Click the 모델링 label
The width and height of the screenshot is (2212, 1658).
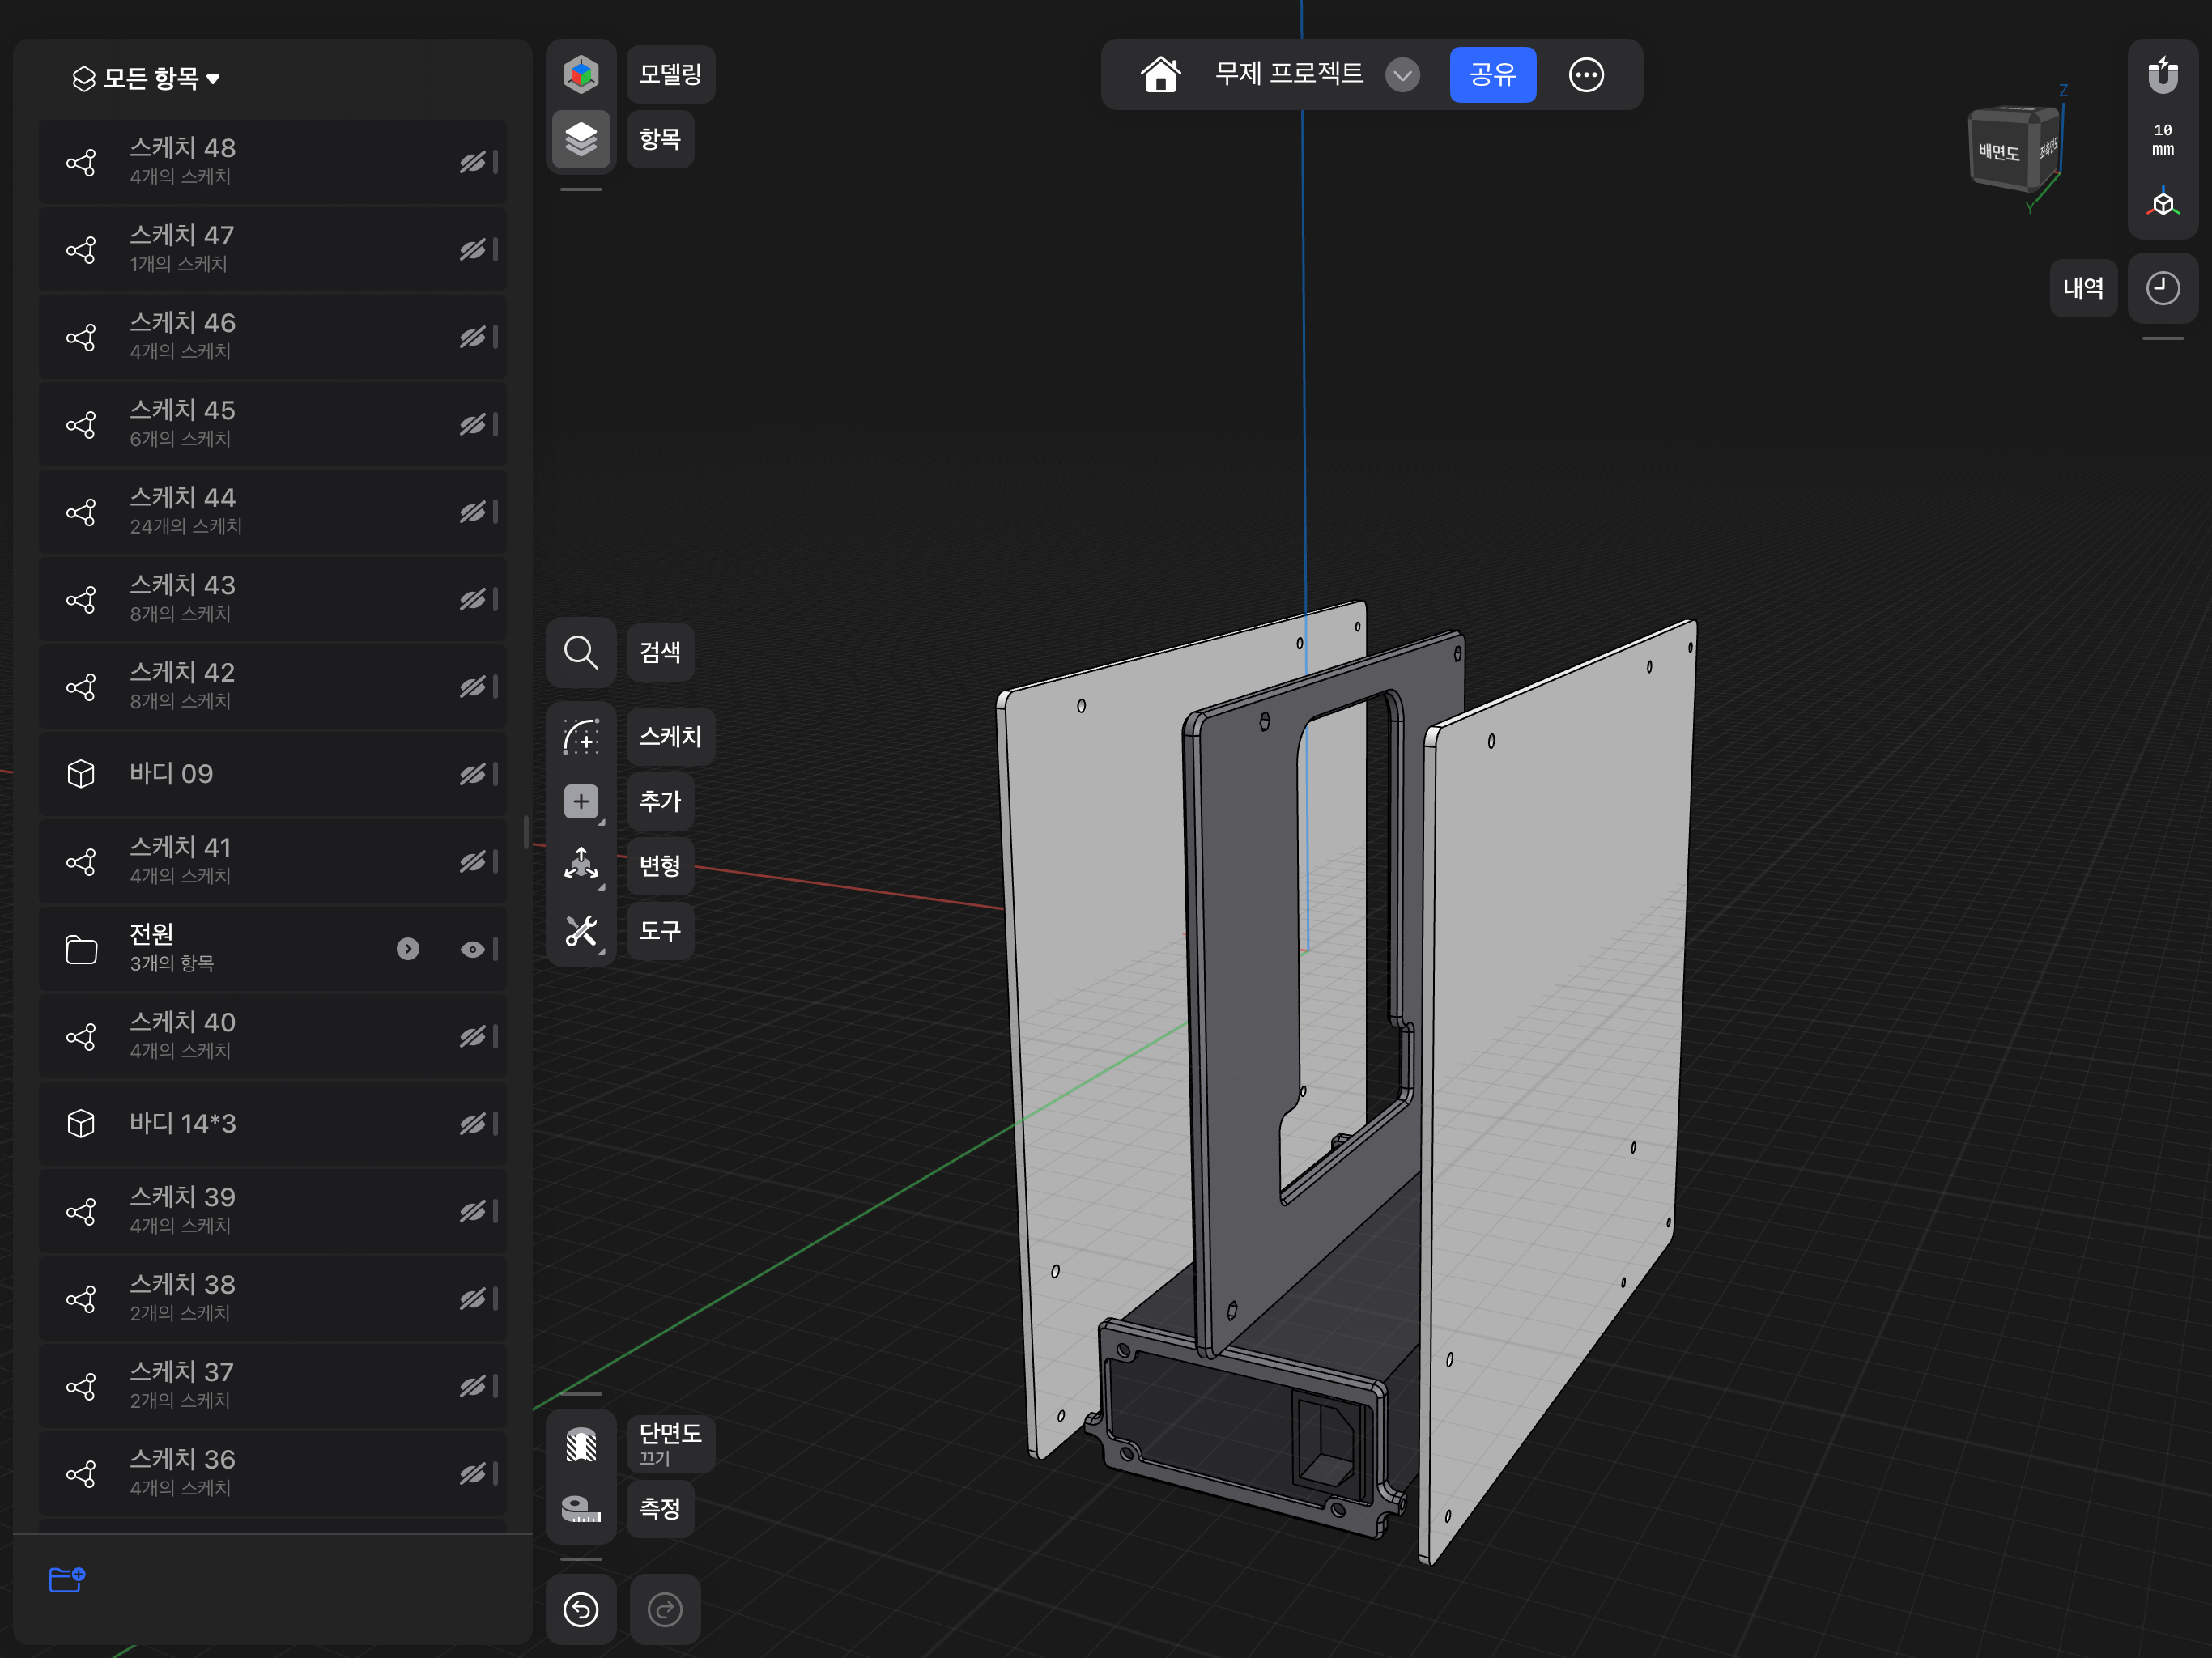point(670,74)
